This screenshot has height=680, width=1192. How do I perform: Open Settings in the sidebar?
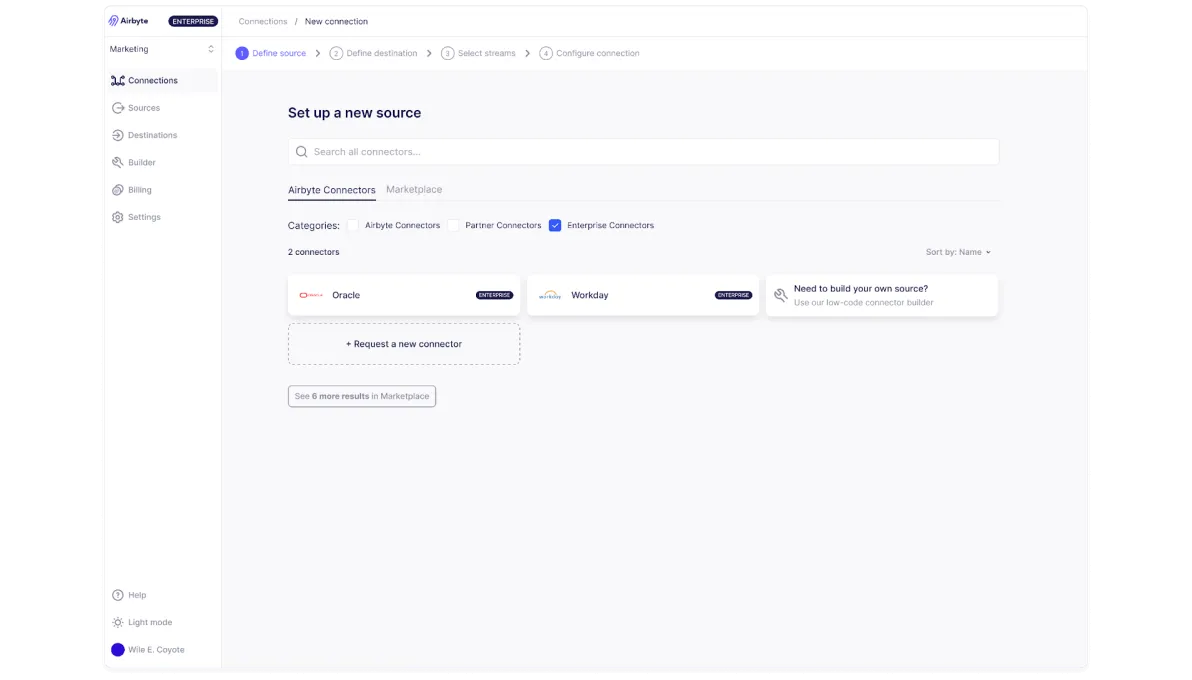[163, 218]
